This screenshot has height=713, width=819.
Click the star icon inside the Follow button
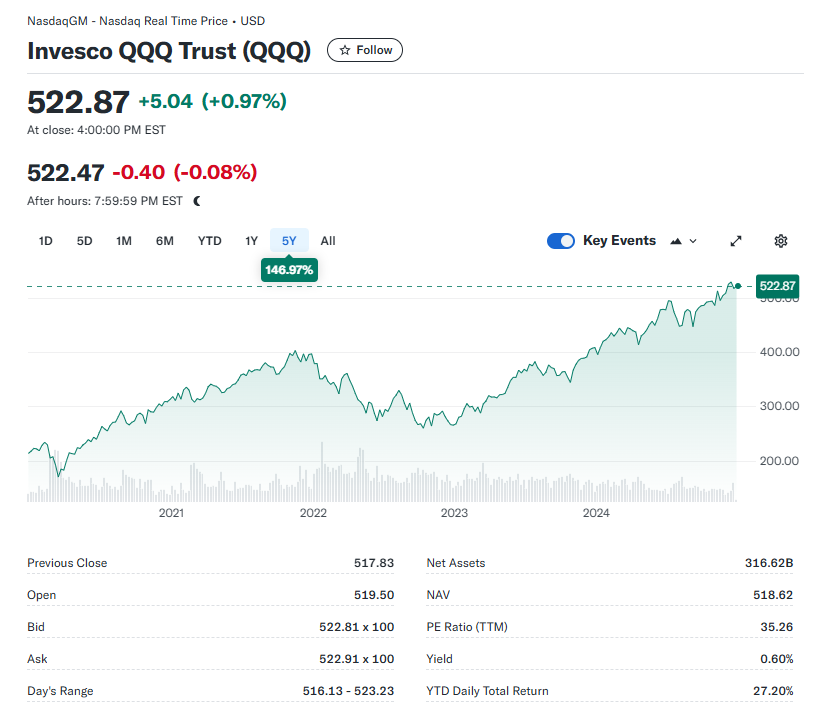pos(343,50)
